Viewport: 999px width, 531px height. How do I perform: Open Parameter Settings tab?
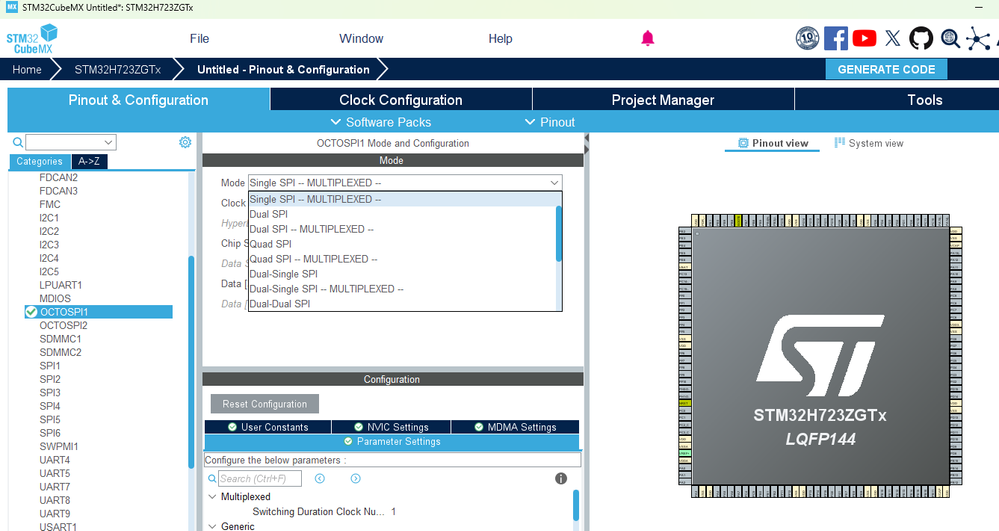click(392, 441)
